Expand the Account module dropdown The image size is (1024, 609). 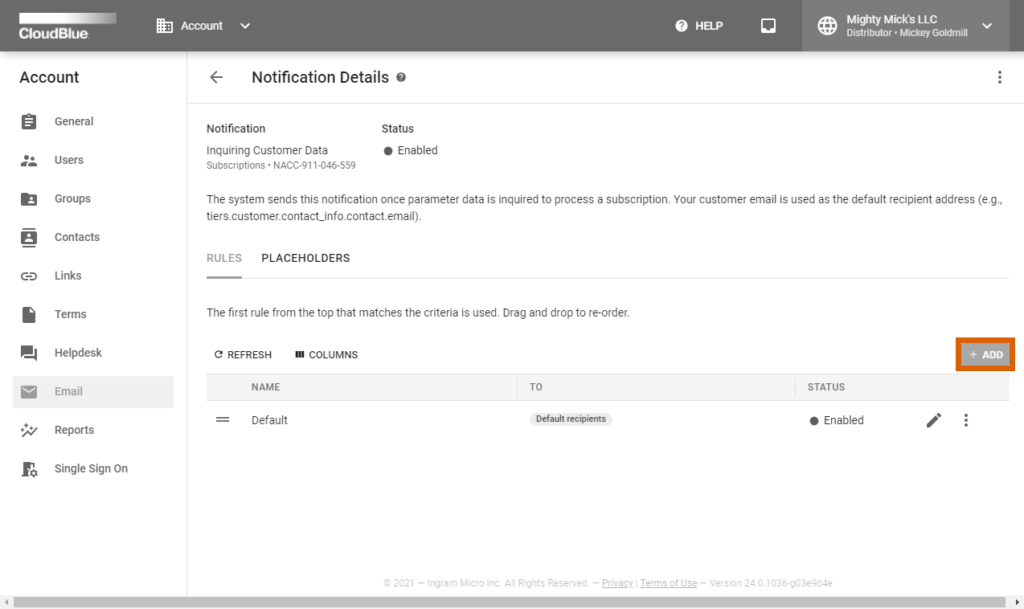[x=244, y=25]
